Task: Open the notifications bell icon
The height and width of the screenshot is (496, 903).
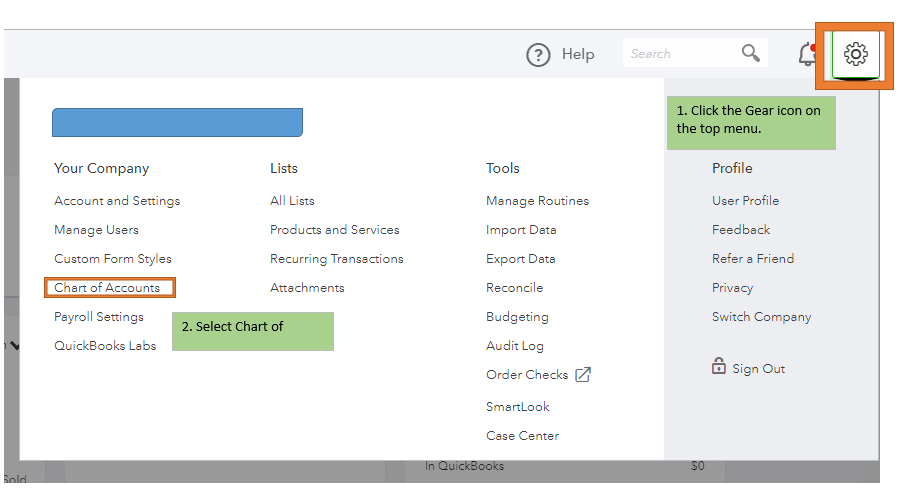Action: tap(808, 55)
